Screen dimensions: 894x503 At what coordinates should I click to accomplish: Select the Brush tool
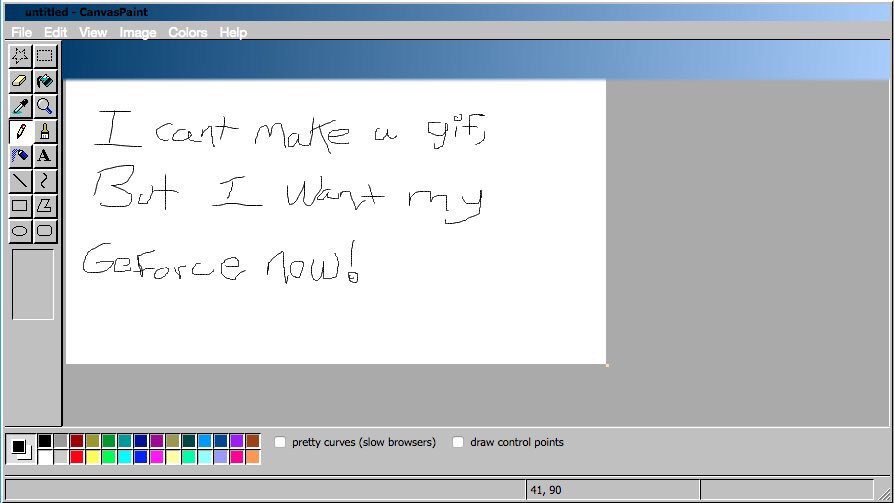44,131
